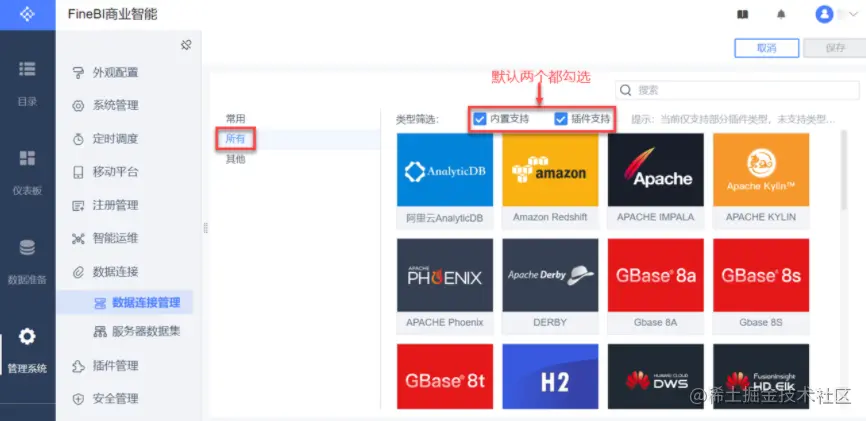This screenshot has height=421, width=866.
Task: Open 移动平台 mobile platform
Action: pos(115,172)
